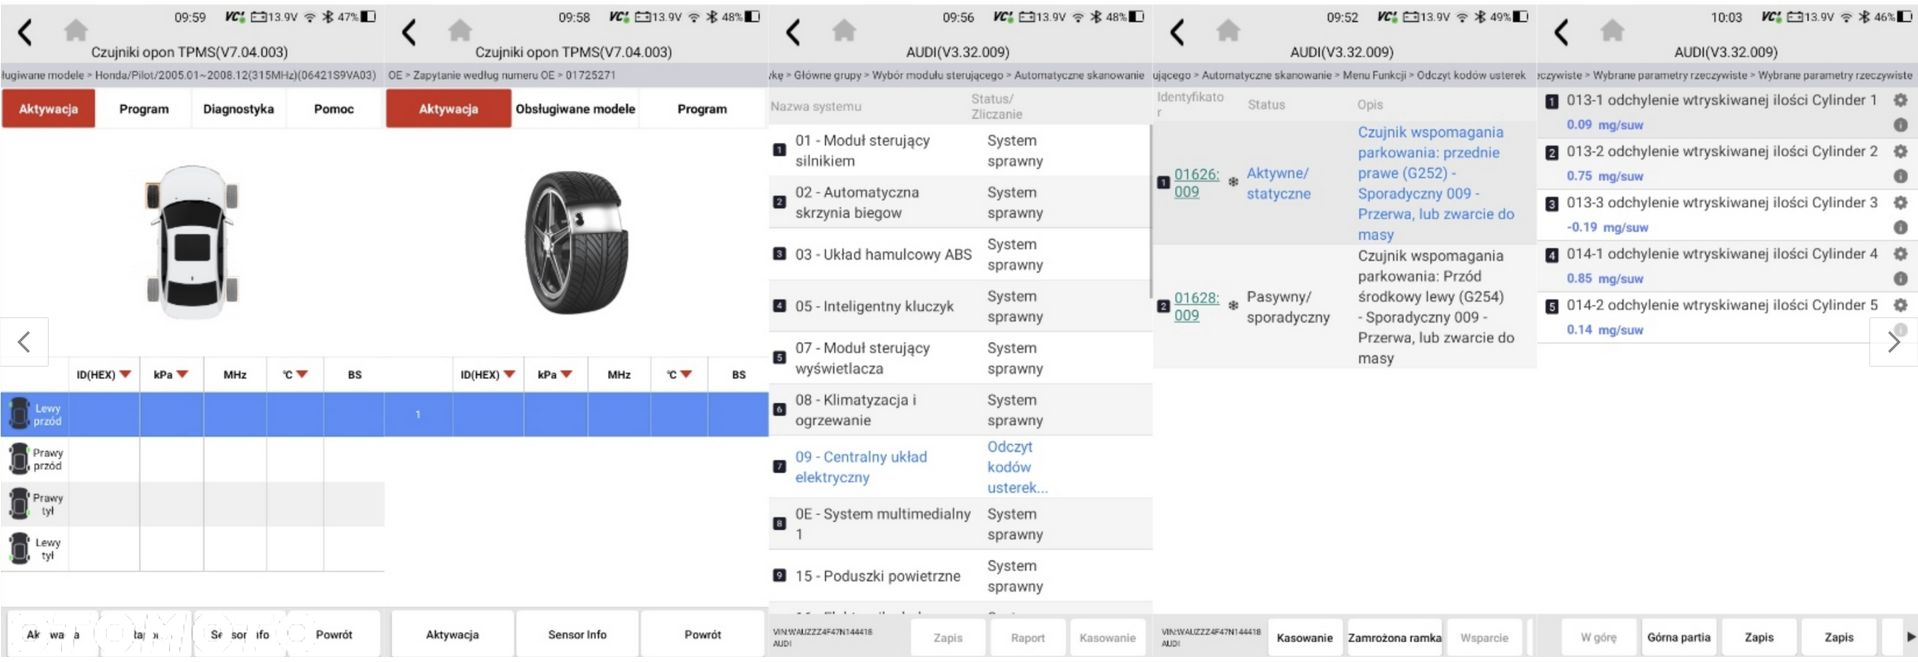This screenshot has width=1918, height=662.
Task: Open the Zamrożona ramka freeze frame
Action: click(x=1394, y=637)
